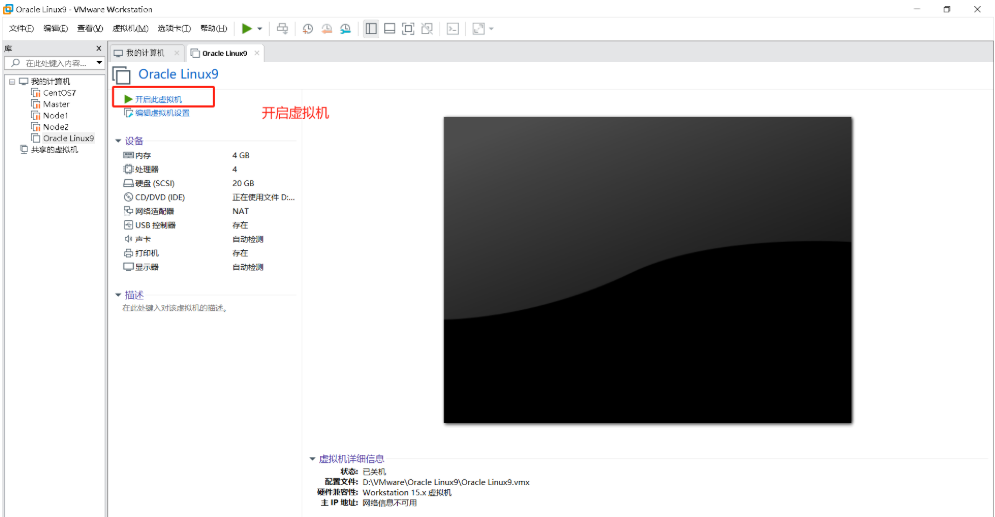Open the 选项卡(T) menu
The image size is (995, 517).
coord(174,29)
